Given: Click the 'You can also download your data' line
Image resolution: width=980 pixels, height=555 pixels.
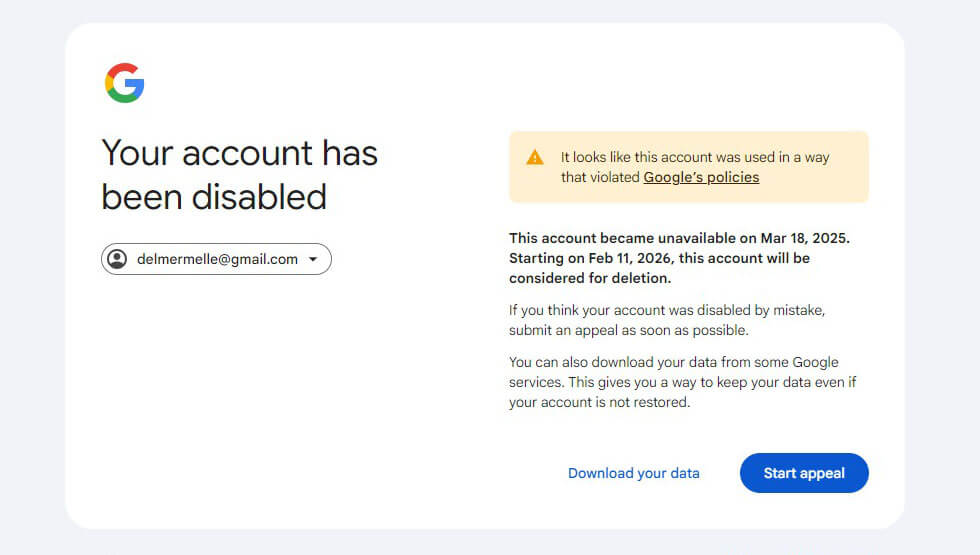Looking at the screenshot, I should 674,362.
